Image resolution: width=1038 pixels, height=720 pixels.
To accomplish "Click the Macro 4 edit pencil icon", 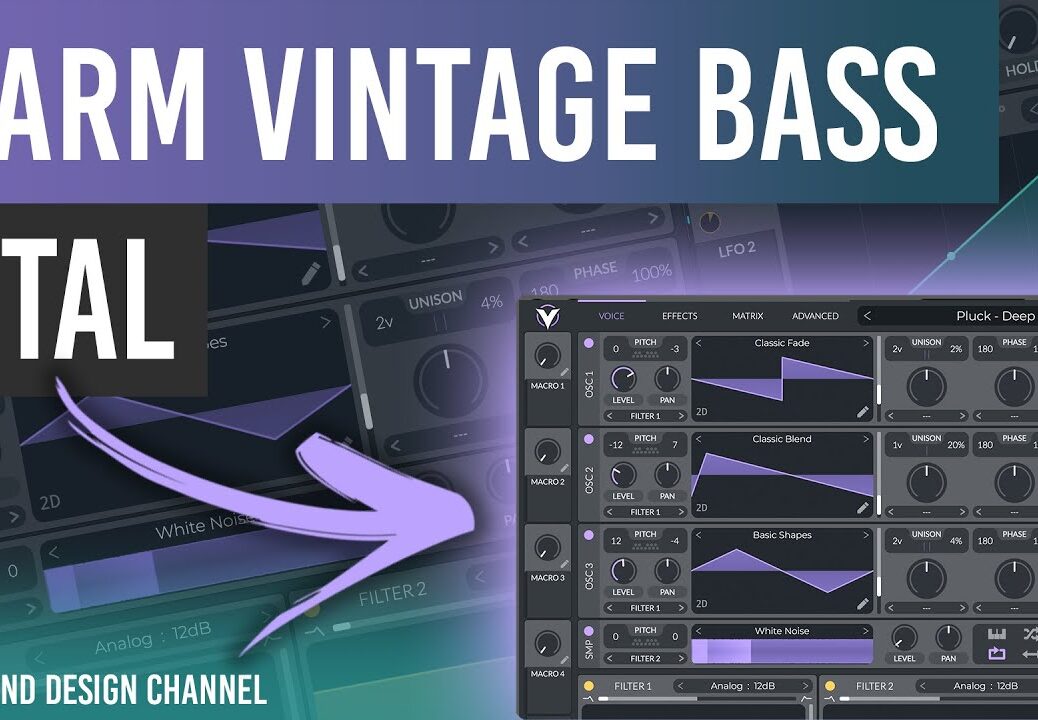I will 564,660.
